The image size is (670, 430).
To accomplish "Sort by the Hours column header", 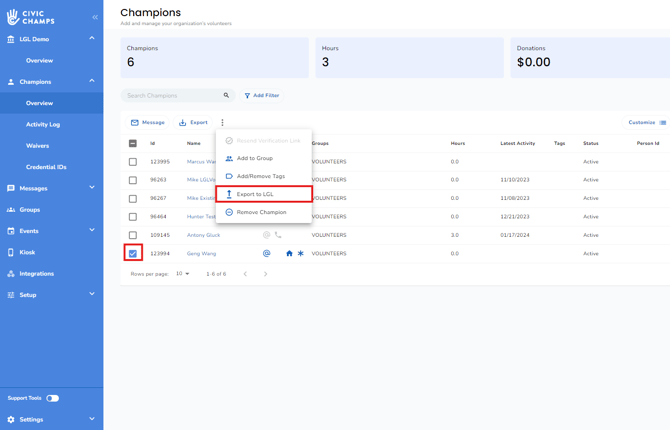I will coord(458,143).
